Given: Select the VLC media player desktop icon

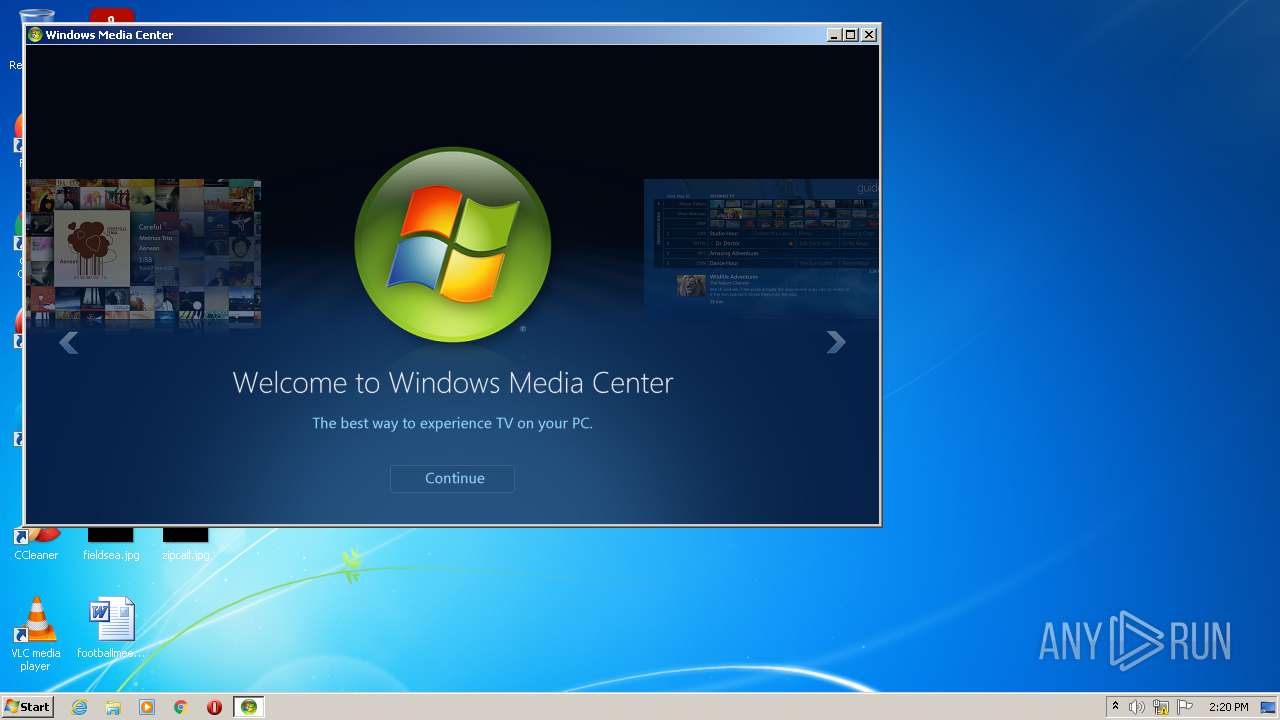Looking at the screenshot, I should [36, 634].
